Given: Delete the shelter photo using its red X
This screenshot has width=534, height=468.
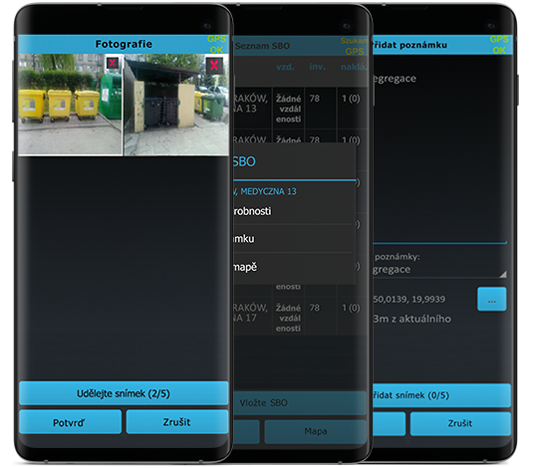Looking at the screenshot, I should pos(214,65).
